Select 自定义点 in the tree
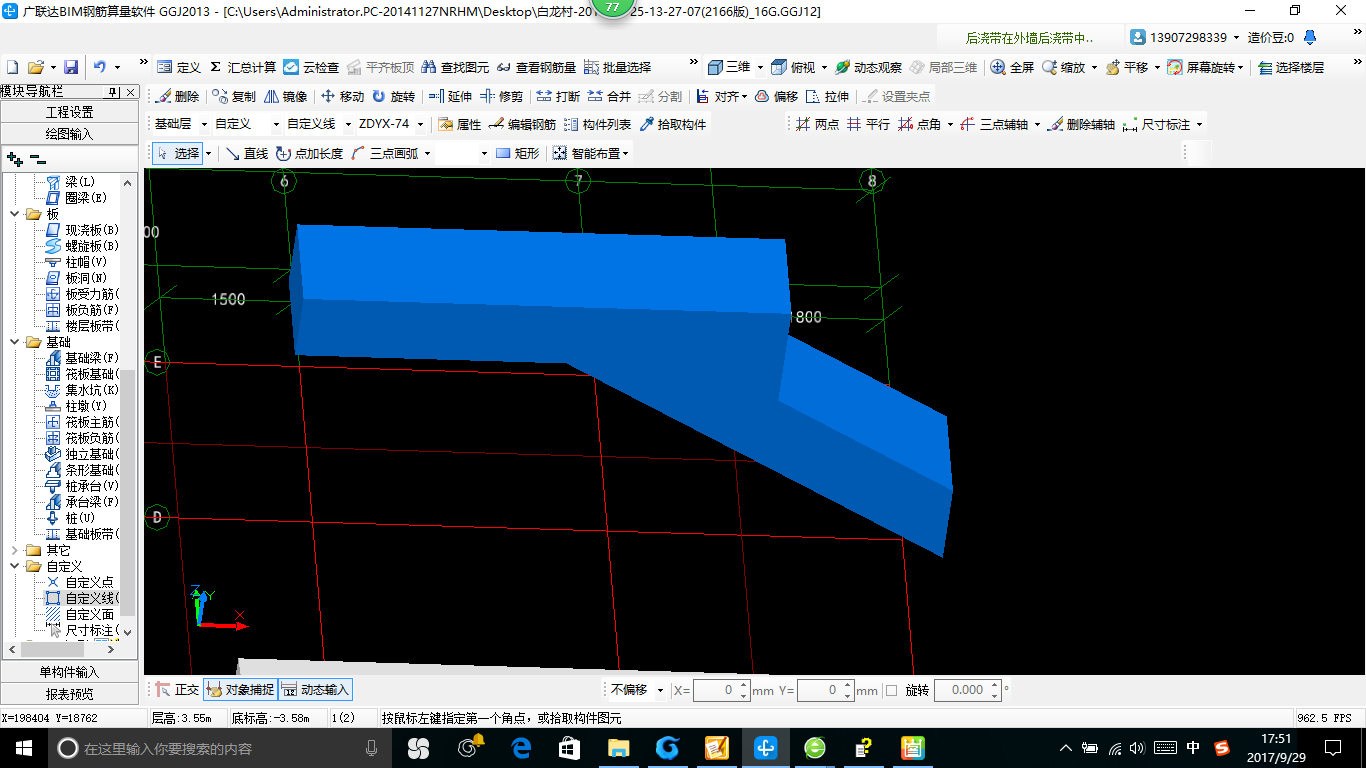Image resolution: width=1366 pixels, height=768 pixels. (80, 582)
